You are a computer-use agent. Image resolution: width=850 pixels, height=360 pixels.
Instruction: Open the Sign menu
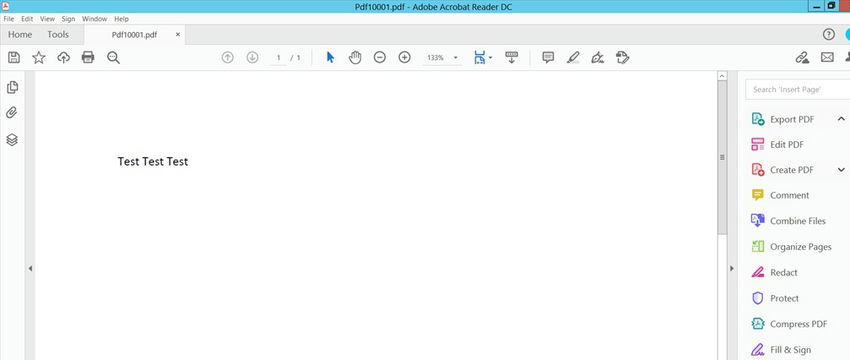(68, 18)
